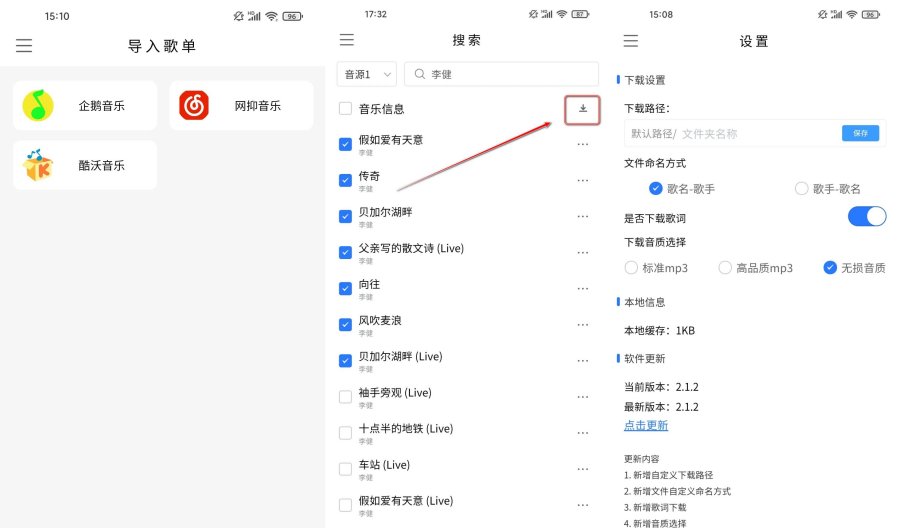This screenshot has height=528, width=900.
Task: Choose 标准mp3 download quality
Action: [631, 268]
